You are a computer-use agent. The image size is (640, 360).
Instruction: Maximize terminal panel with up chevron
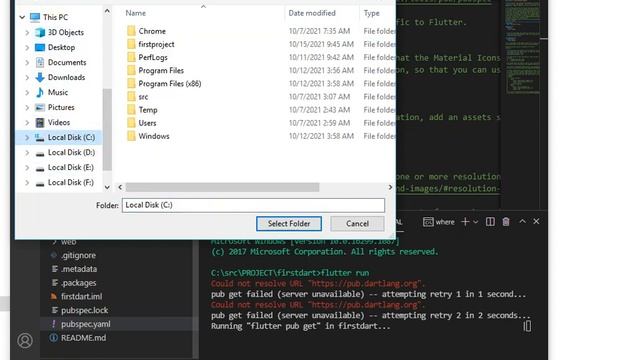[x=522, y=221]
